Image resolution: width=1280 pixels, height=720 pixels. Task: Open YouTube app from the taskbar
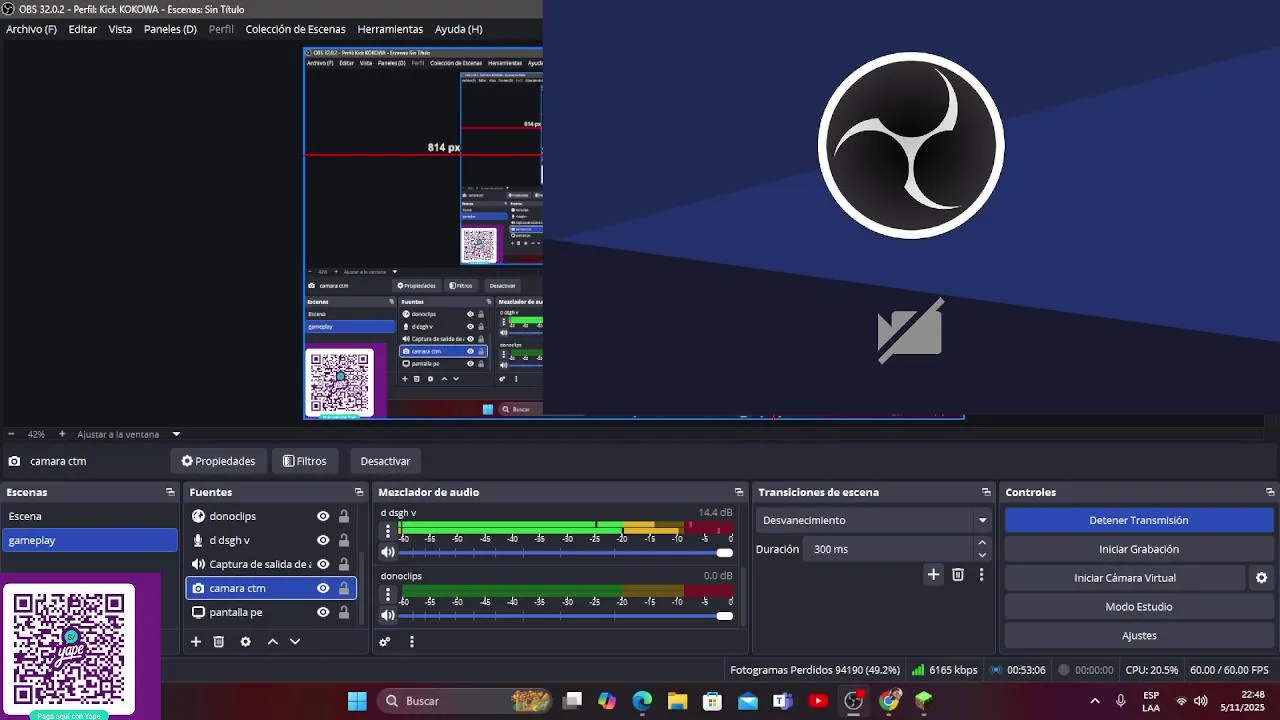[x=818, y=701]
